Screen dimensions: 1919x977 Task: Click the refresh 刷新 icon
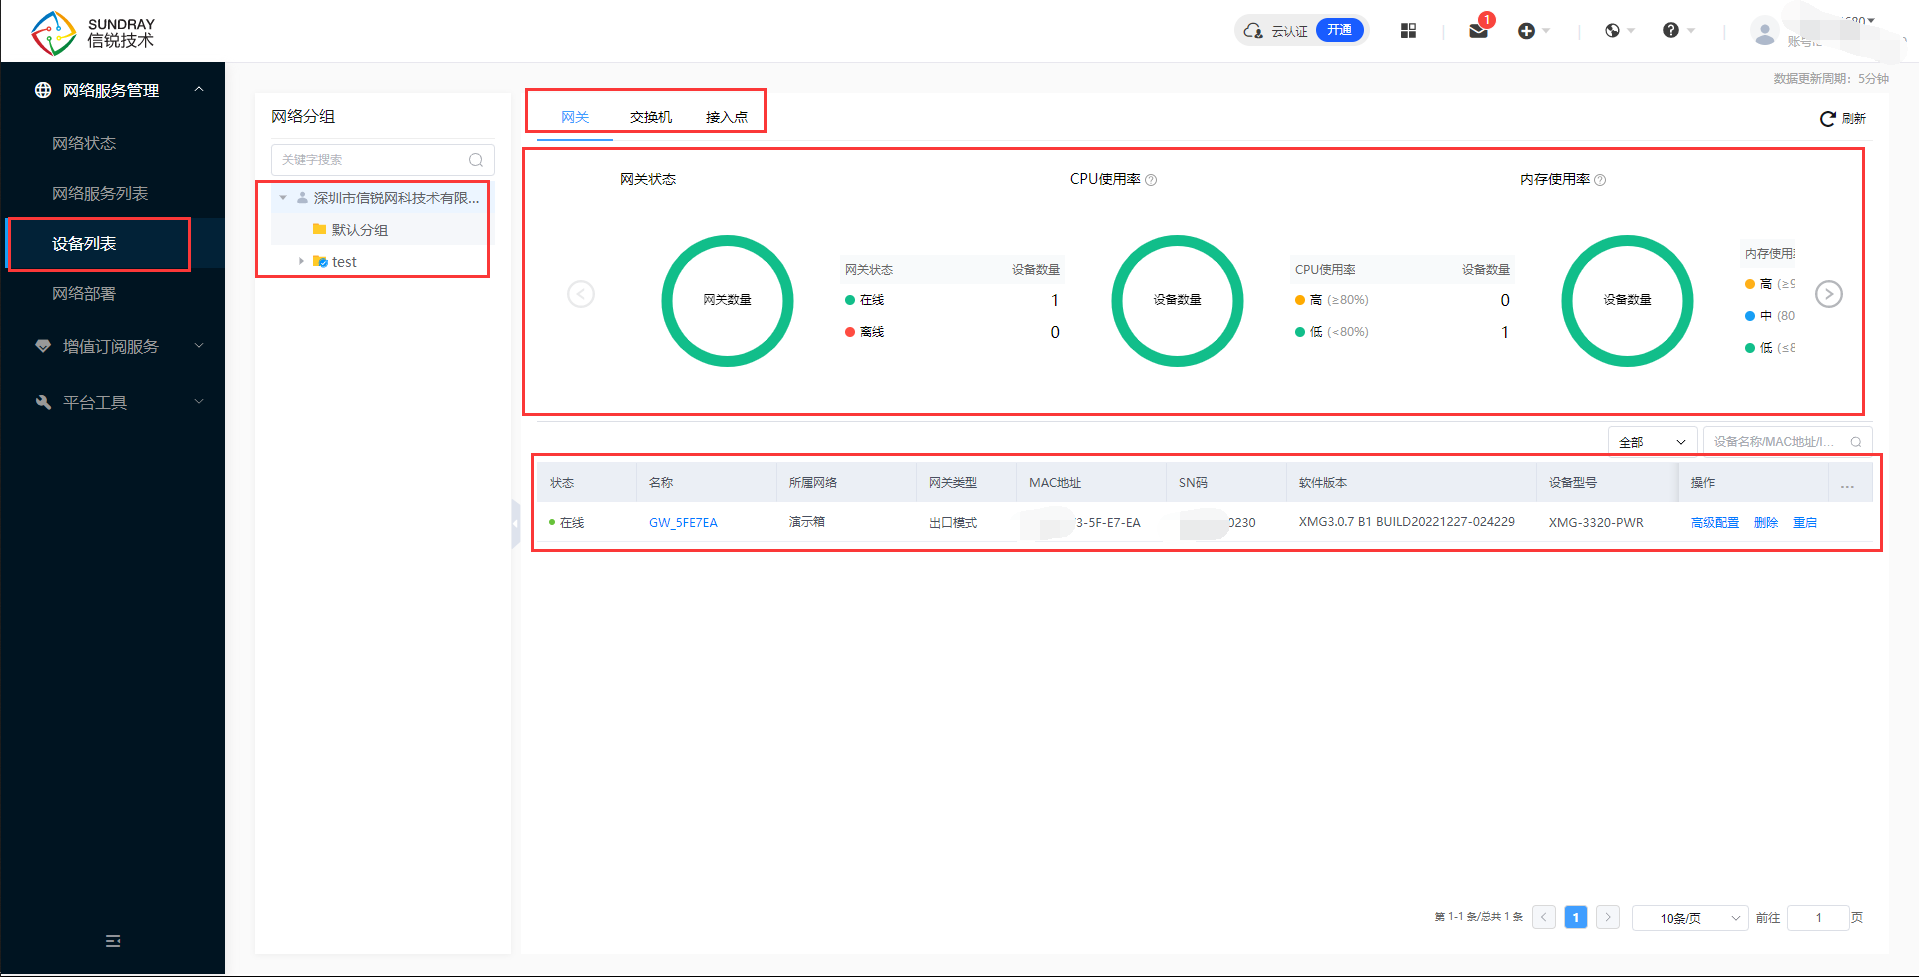click(x=1828, y=119)
